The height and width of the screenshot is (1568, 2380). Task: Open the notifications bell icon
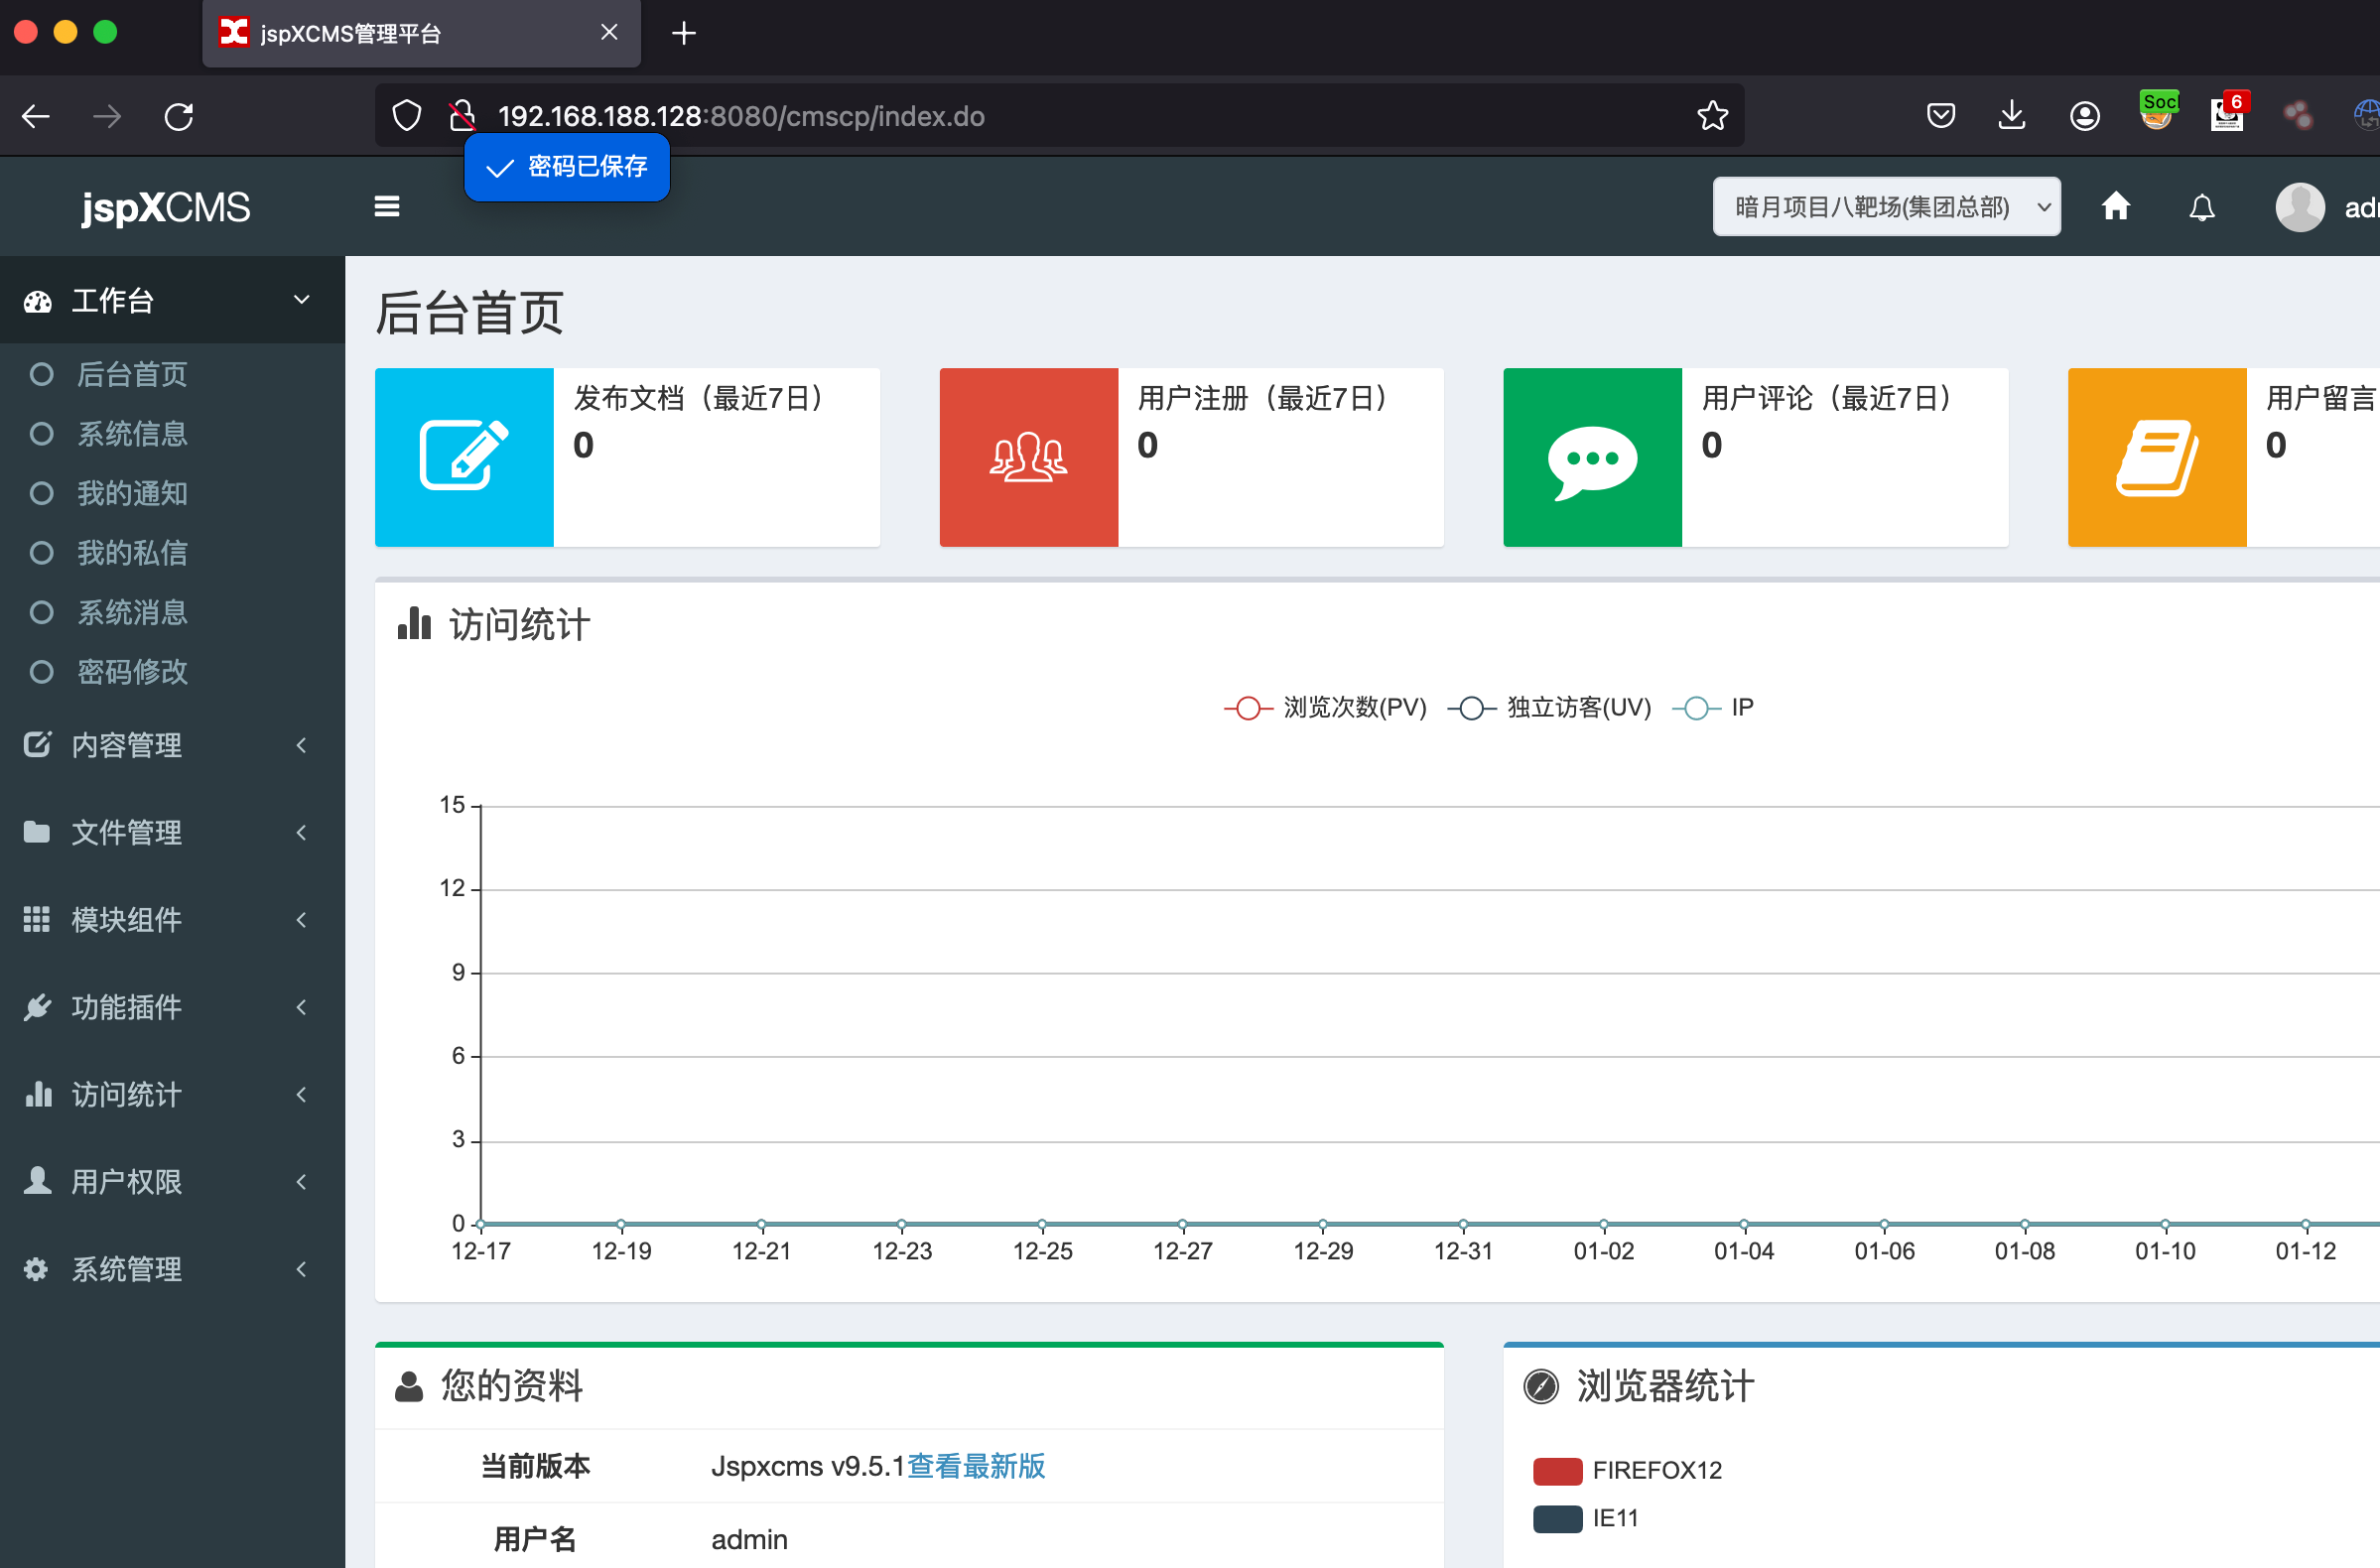click(x=2201, y=208)
